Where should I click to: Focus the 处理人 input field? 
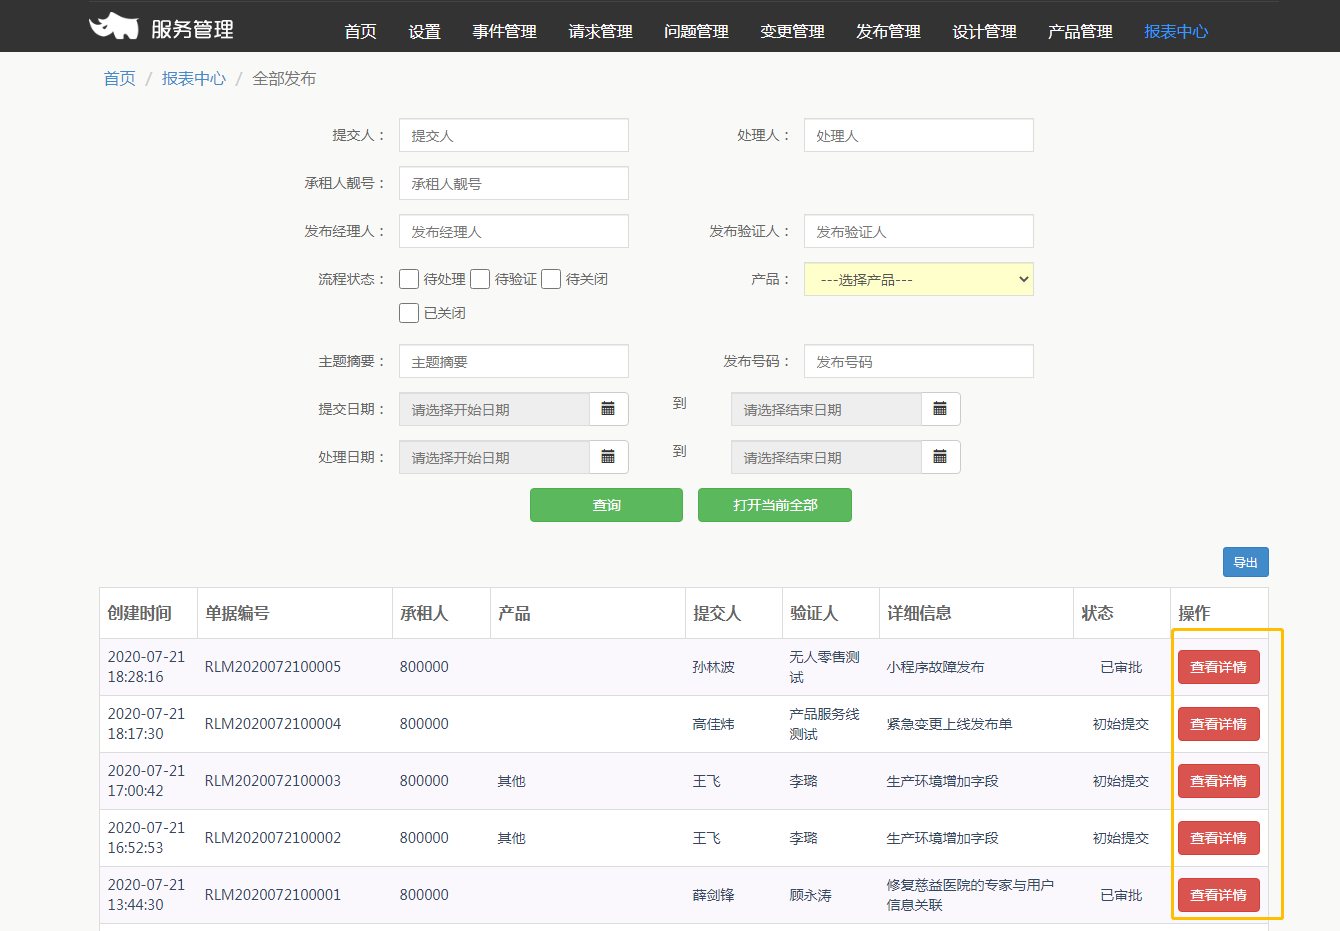point(918,135)
